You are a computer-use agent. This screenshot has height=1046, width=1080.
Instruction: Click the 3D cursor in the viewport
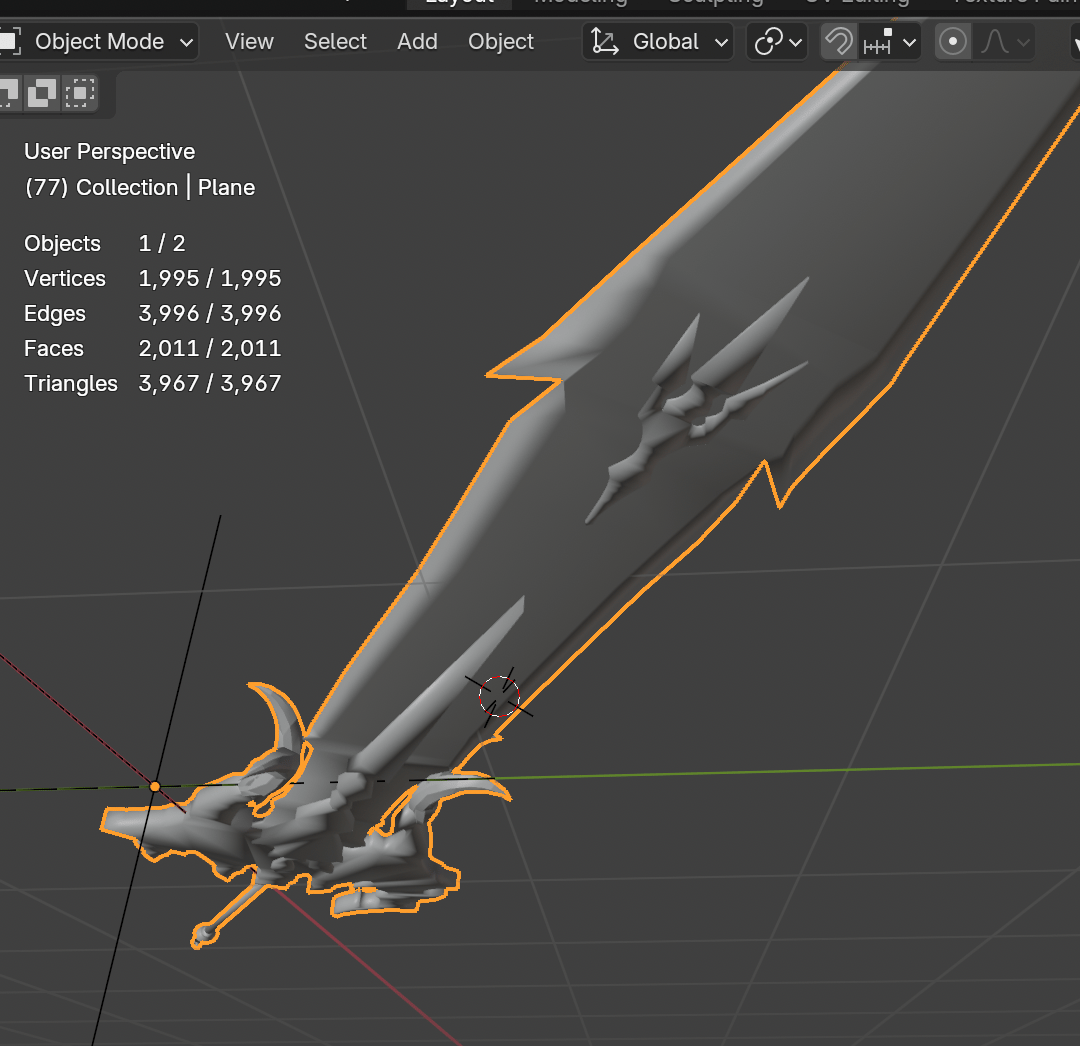point(499,696)
